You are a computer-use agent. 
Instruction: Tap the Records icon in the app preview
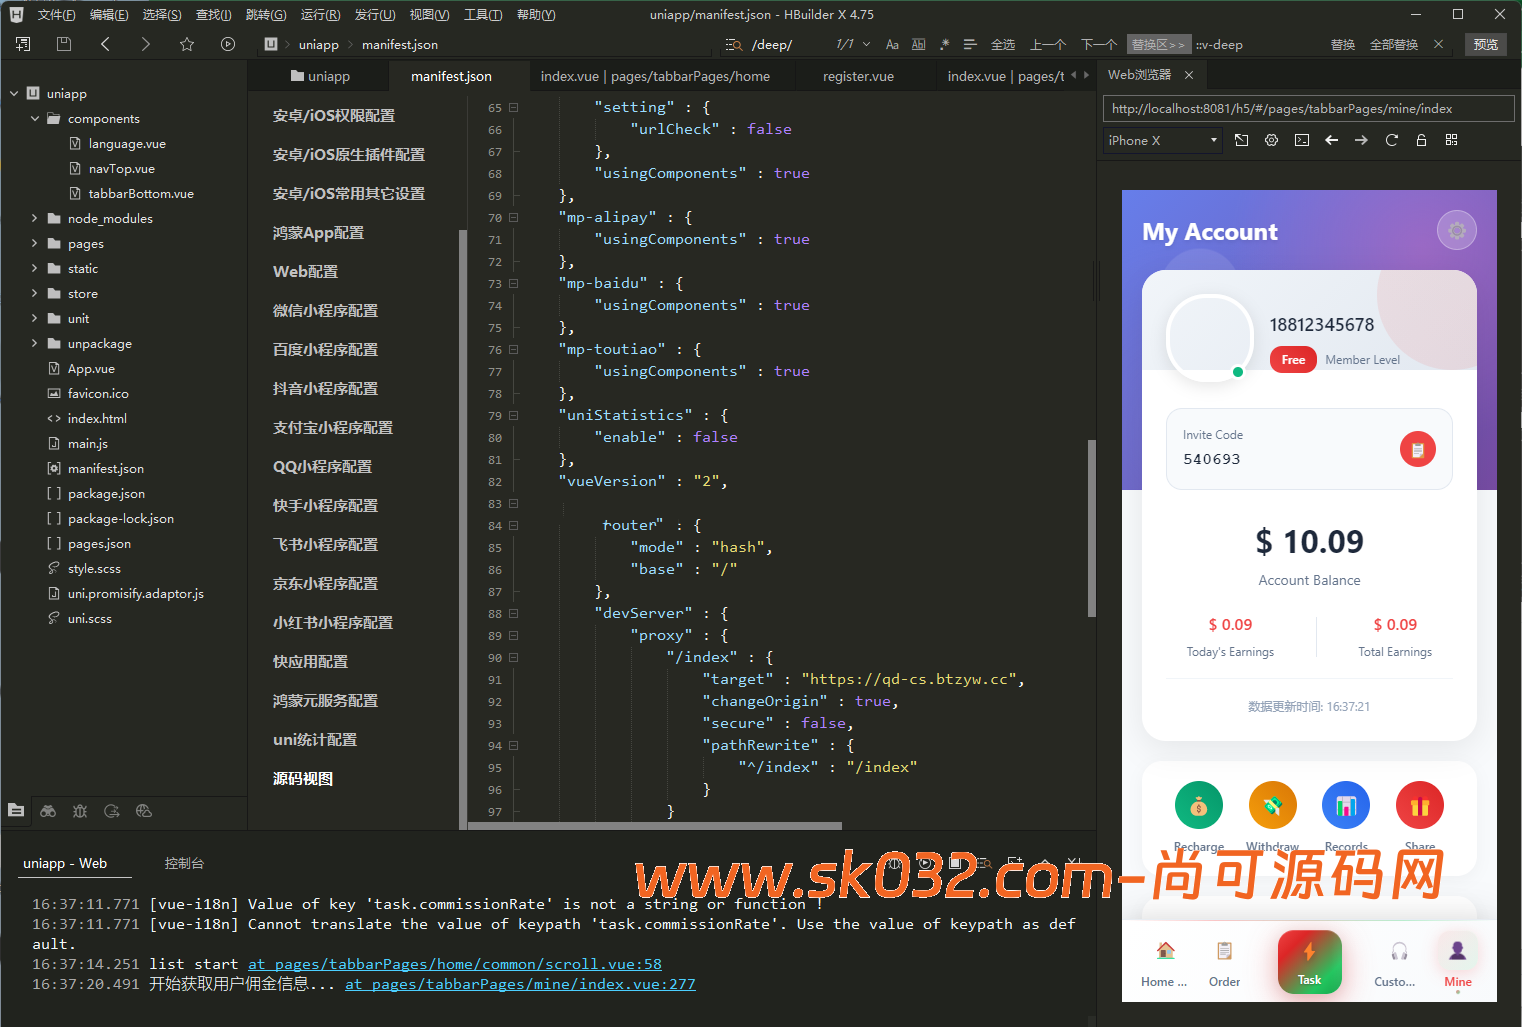pyautogui.click(x=1345, y=805)
